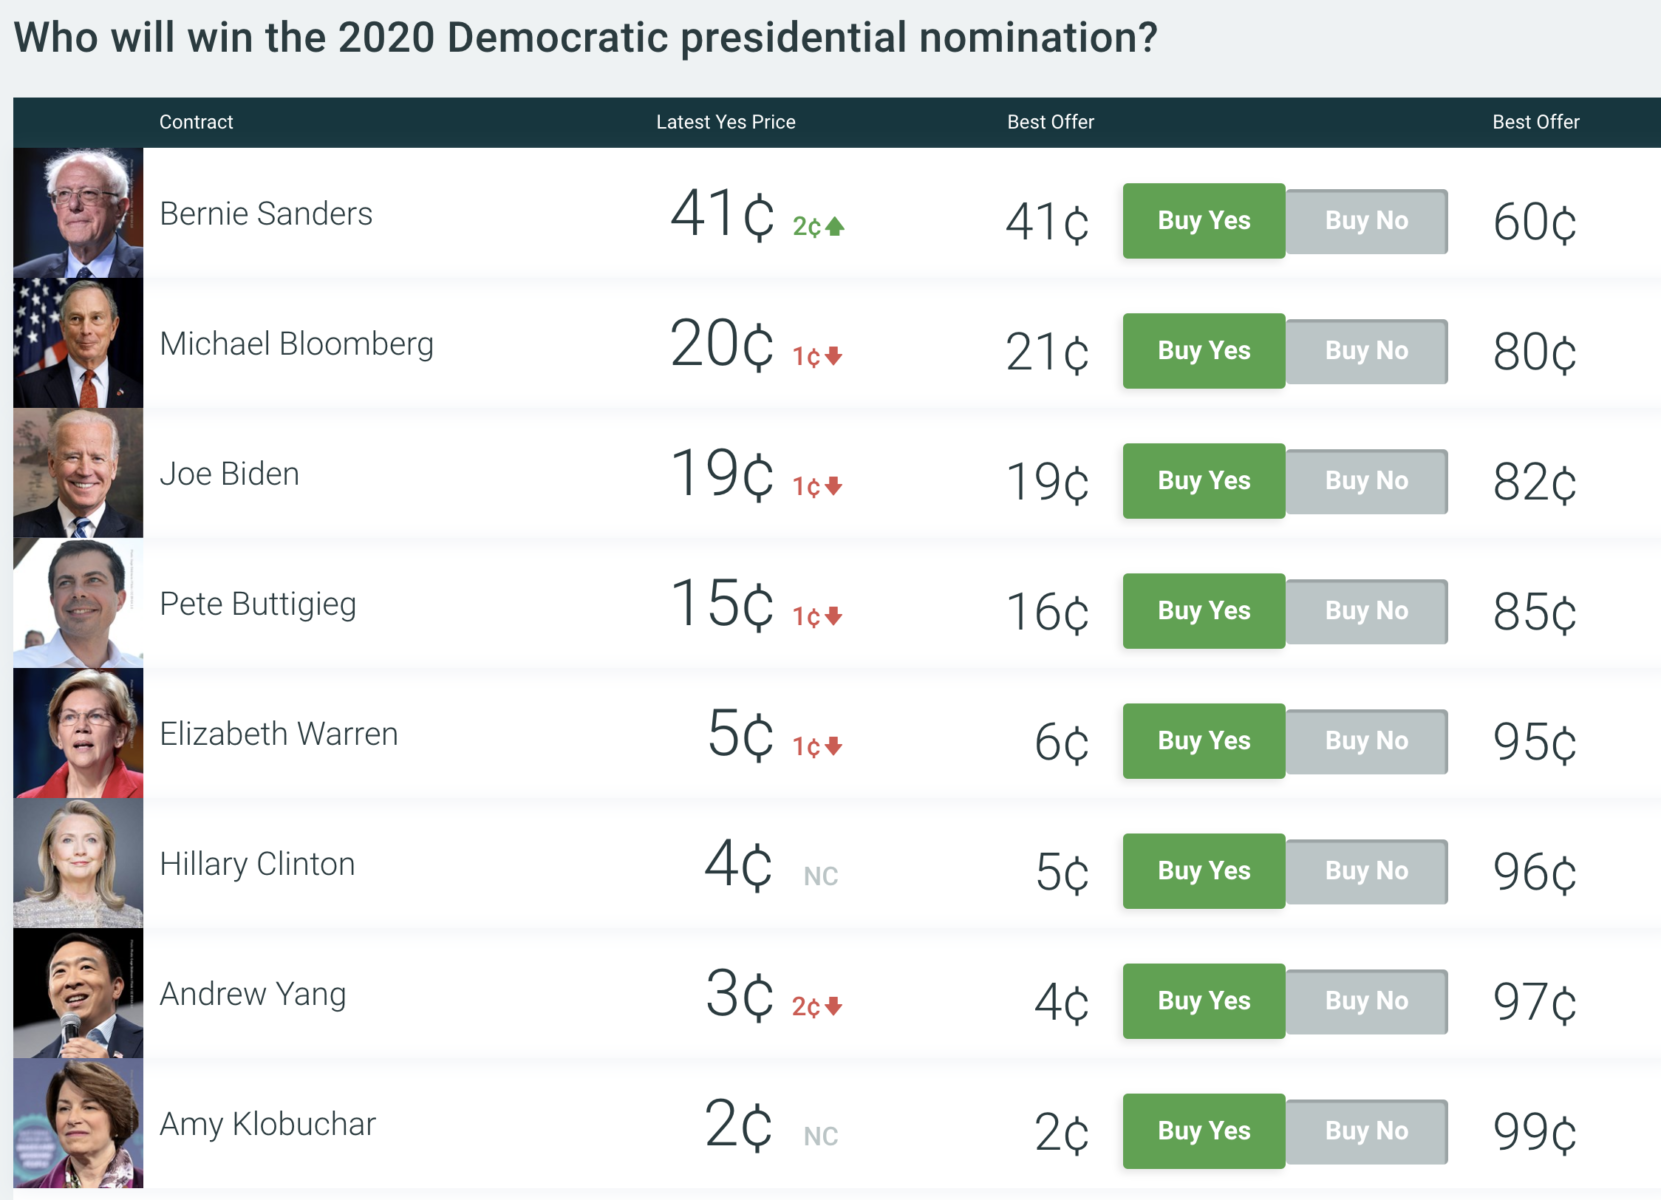
Task: Select Joe Biden's photo thumbnail
Action: (x=78, y=473)
